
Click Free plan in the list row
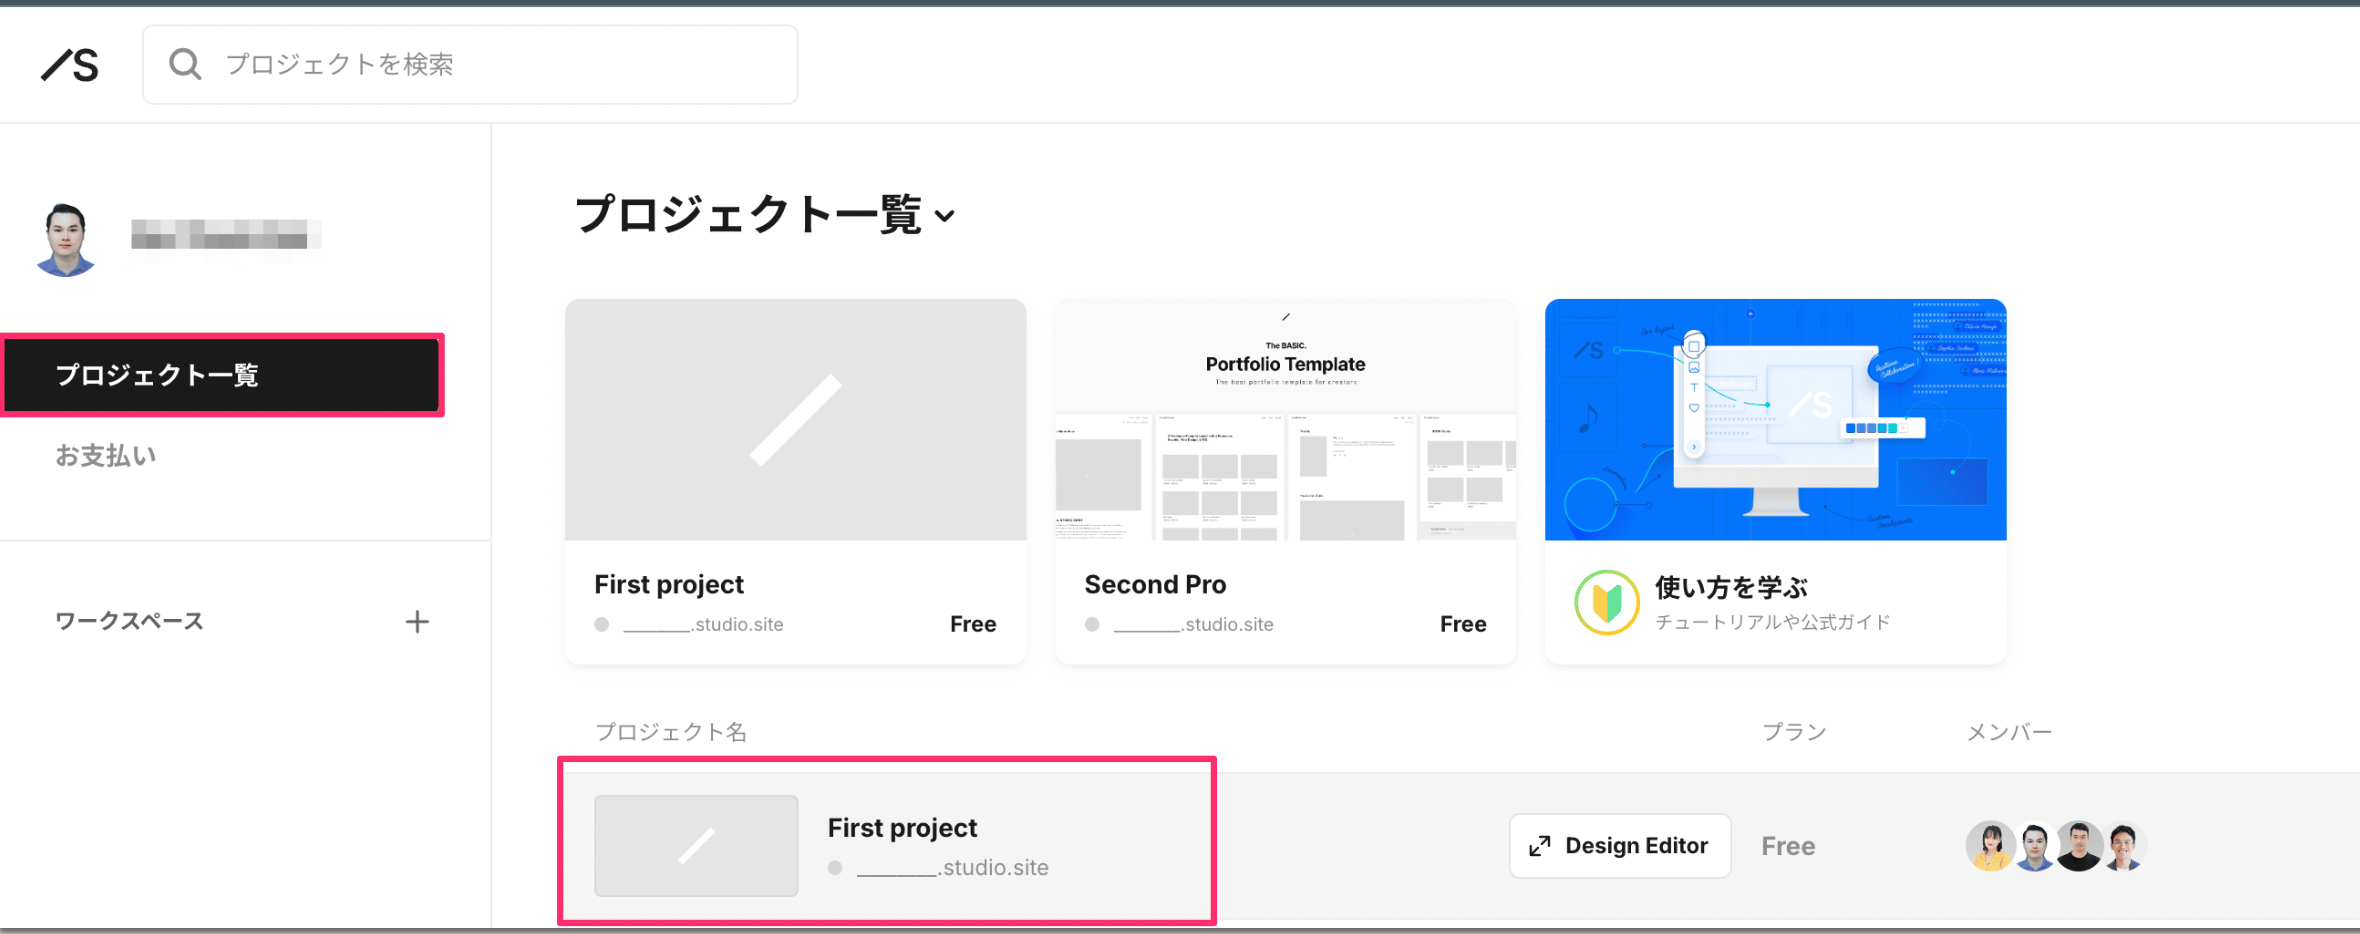pos(1788,846)
